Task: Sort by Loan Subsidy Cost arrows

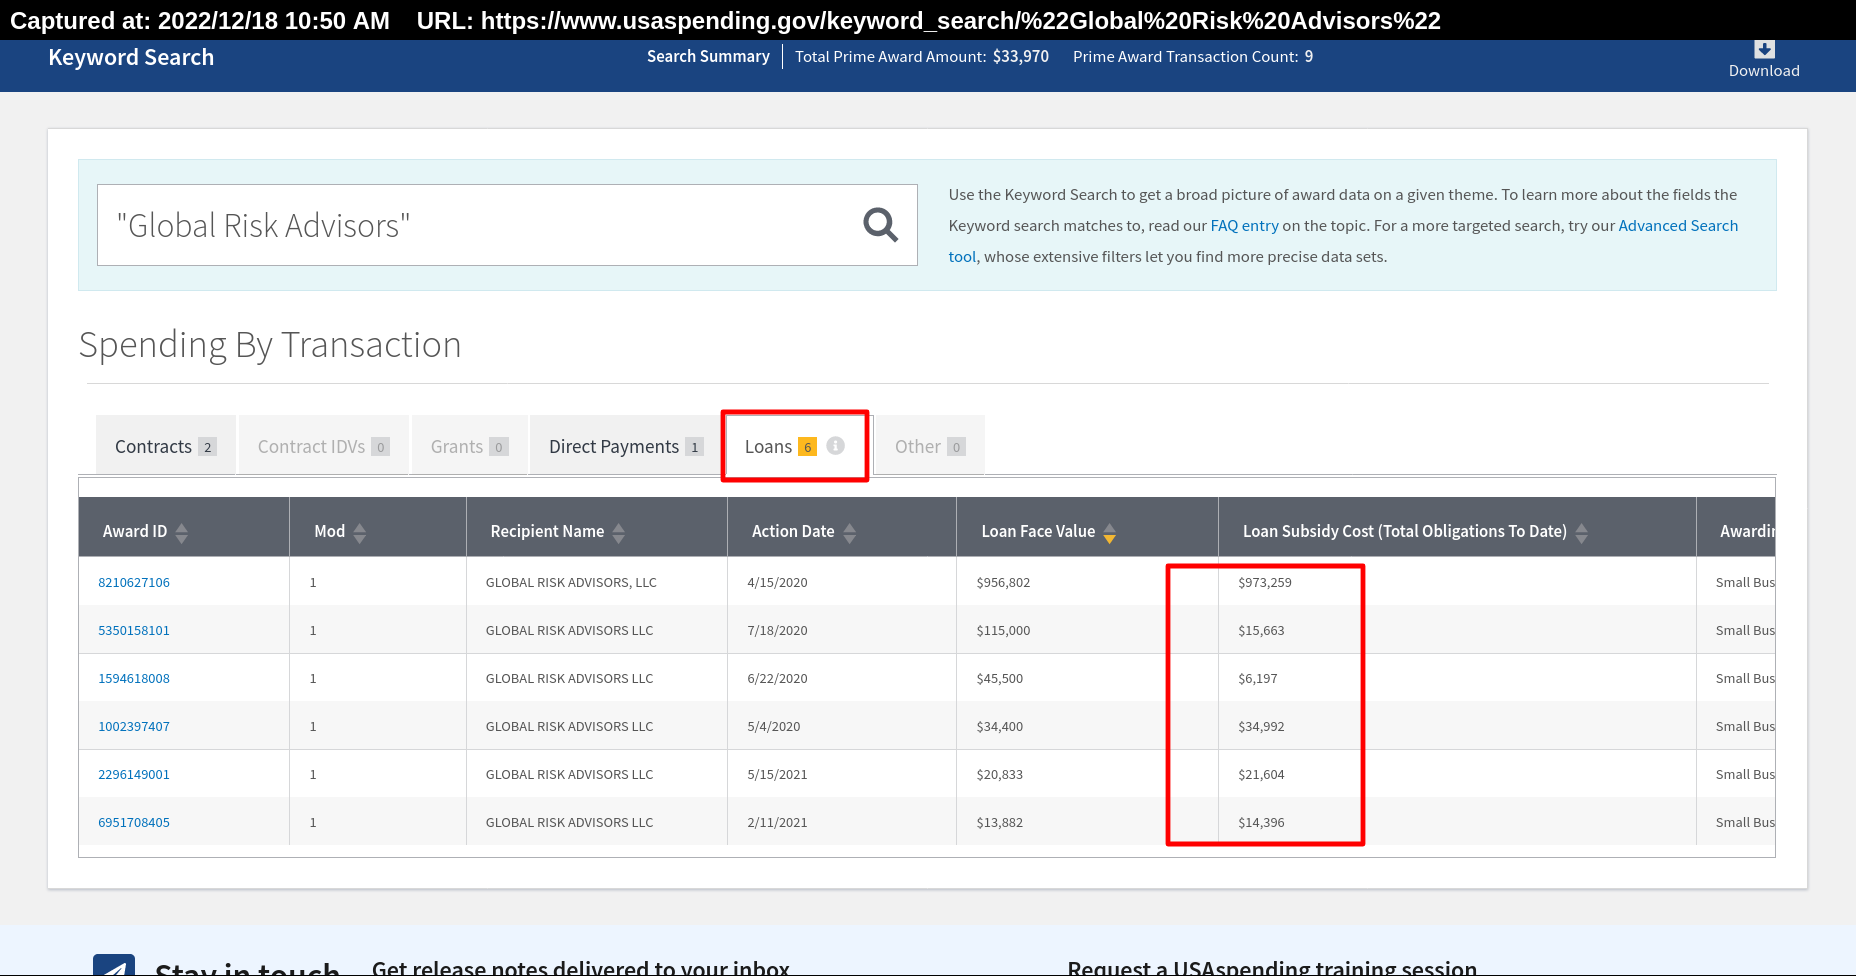Action: 1581,533
